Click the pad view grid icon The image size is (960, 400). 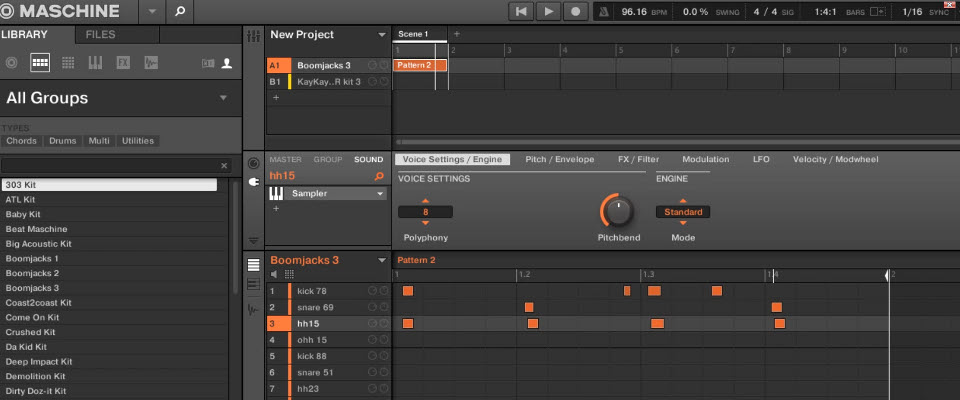(x=289, y=274)
